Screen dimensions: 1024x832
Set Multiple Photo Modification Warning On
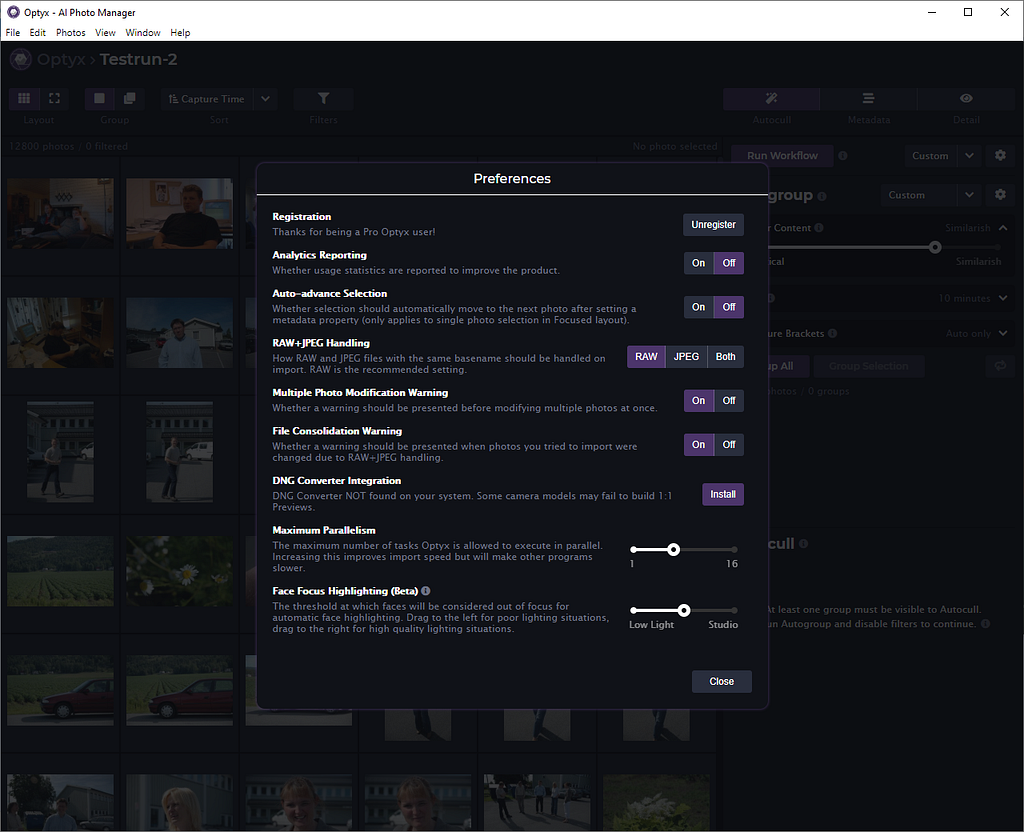(x=698, y=400)
